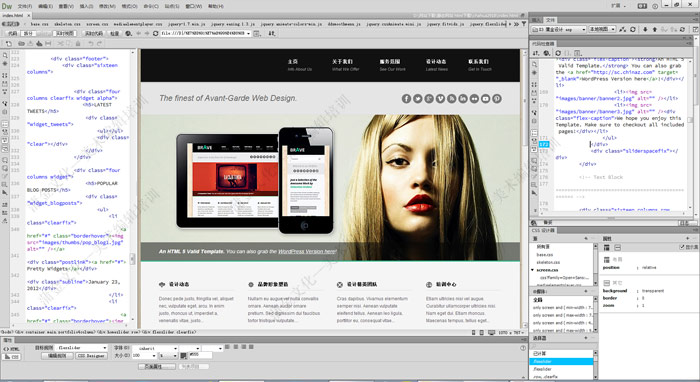Click the WordPress Version here link
The image size is (700, 382).
[x=307, y=252]
